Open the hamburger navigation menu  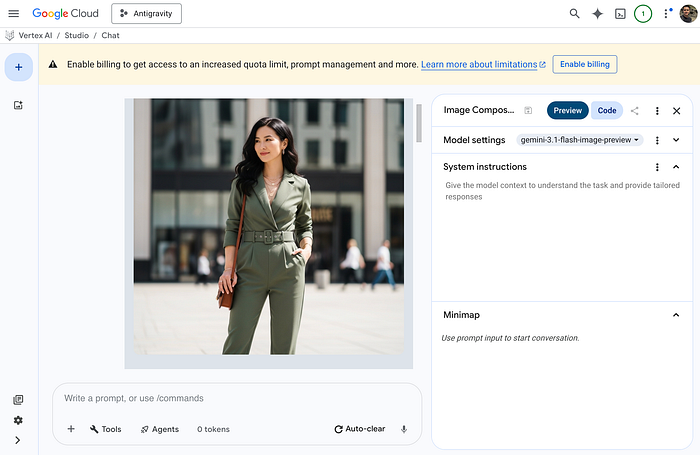click(14, 13)
